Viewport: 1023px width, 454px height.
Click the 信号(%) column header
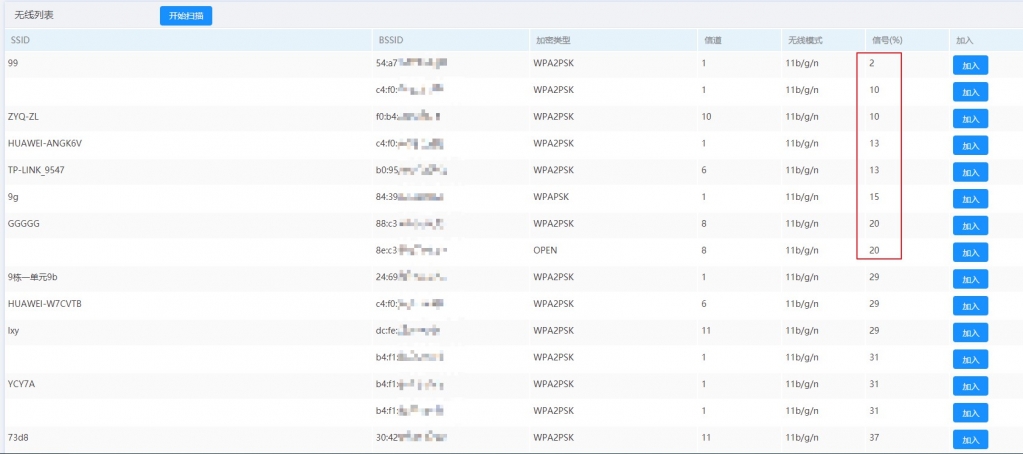(886, 40)
